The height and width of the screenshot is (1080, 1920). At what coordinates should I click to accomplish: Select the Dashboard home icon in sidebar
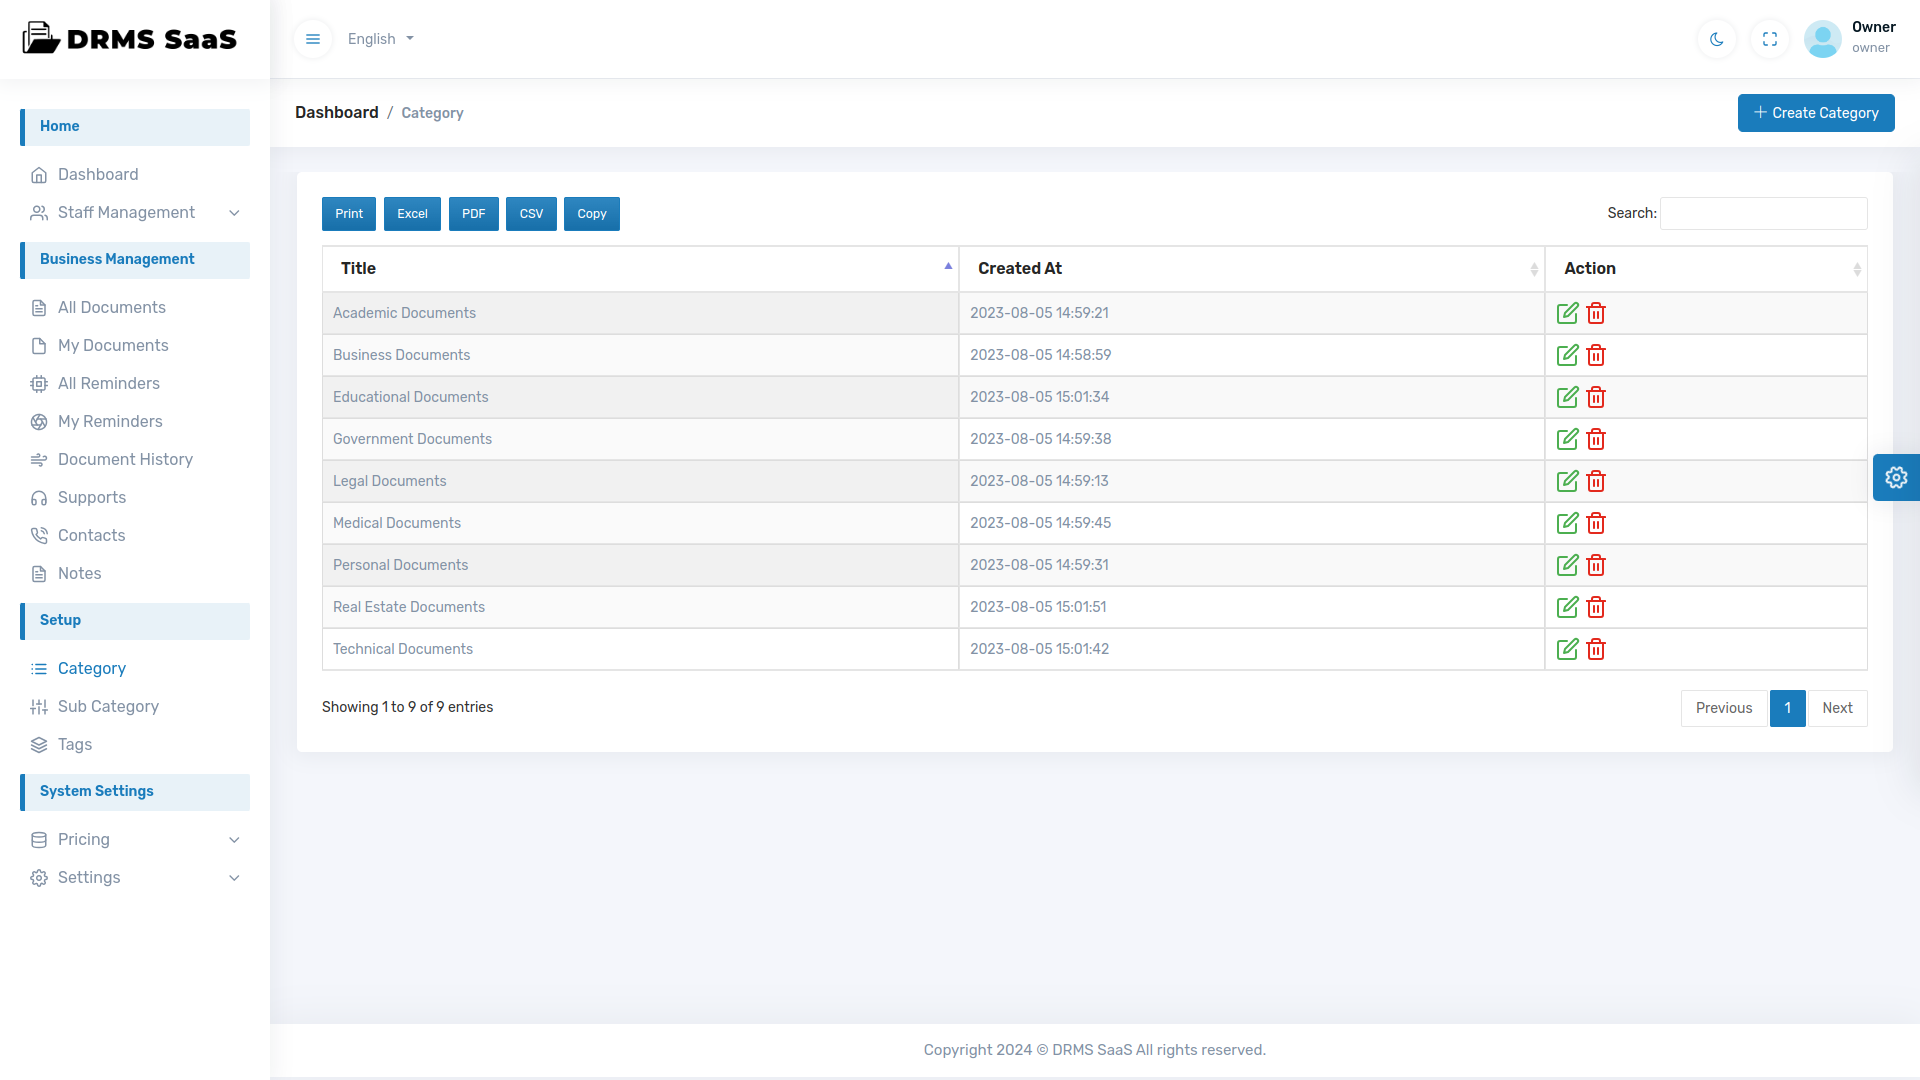(39, 175)
